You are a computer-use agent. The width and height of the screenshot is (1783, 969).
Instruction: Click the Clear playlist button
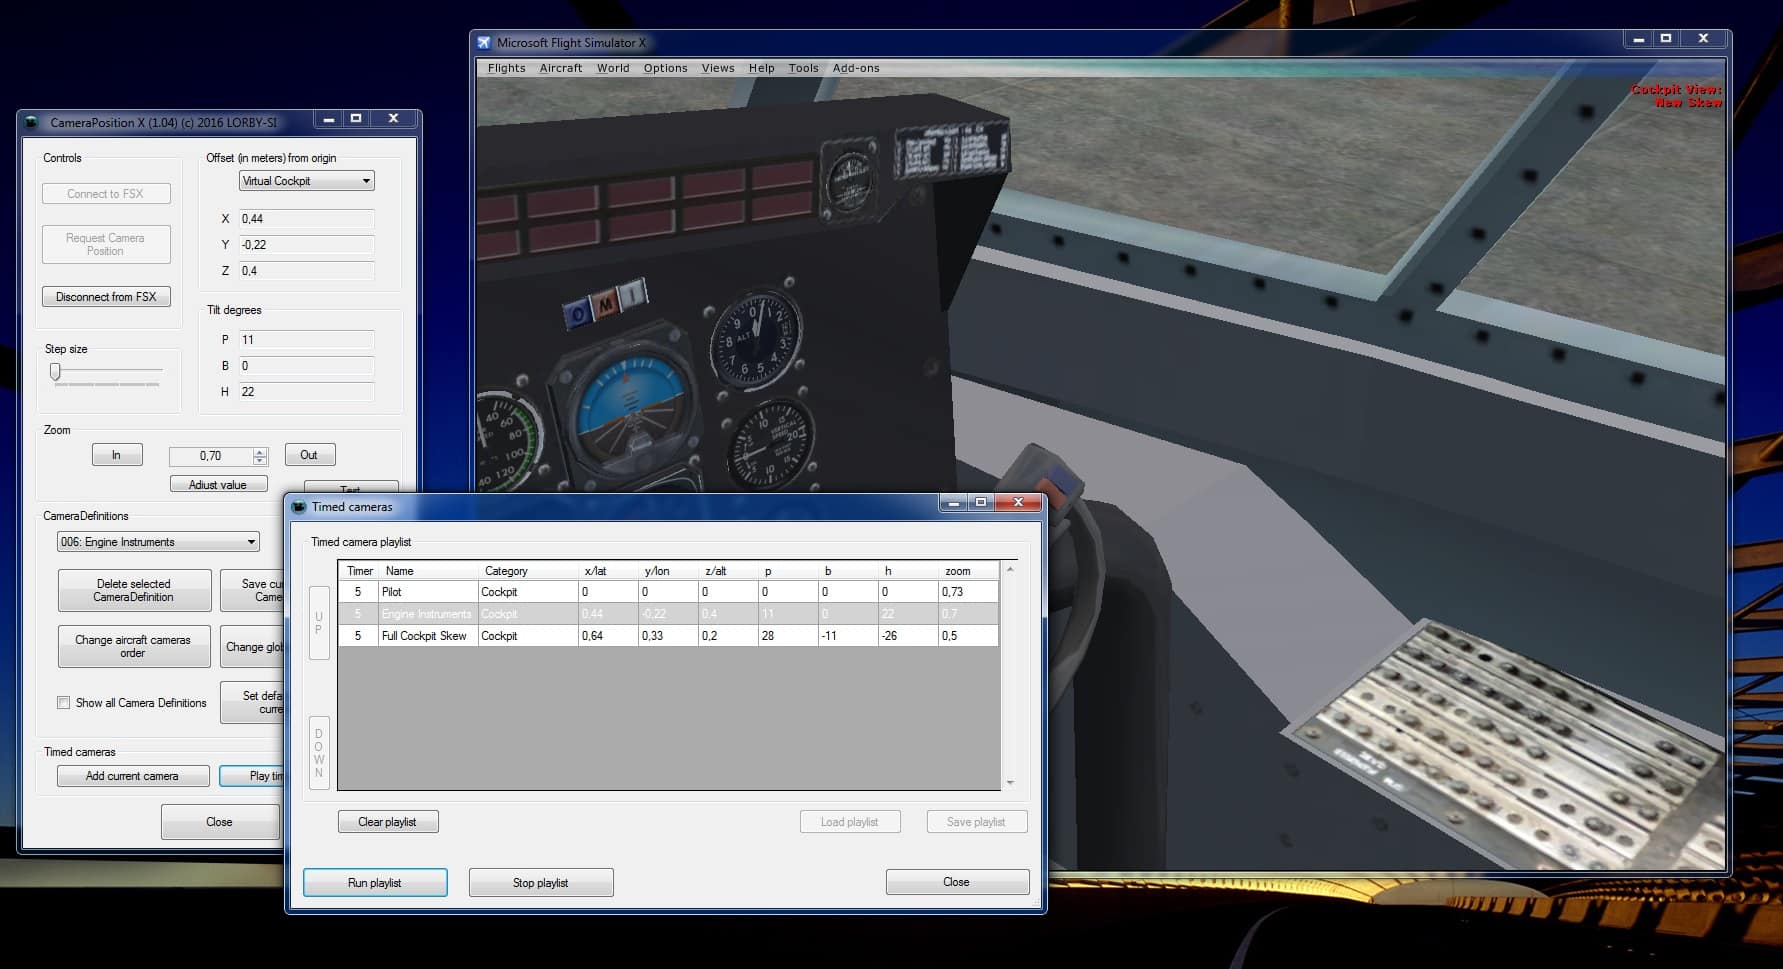tap(388, 822)
